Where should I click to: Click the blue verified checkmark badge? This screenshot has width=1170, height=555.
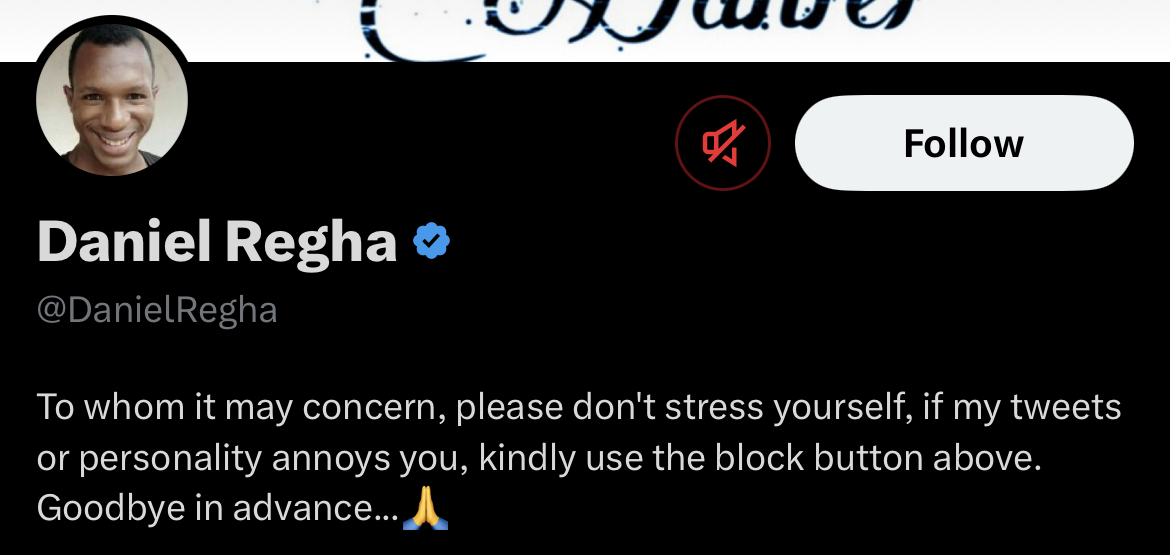click(431, 241)
